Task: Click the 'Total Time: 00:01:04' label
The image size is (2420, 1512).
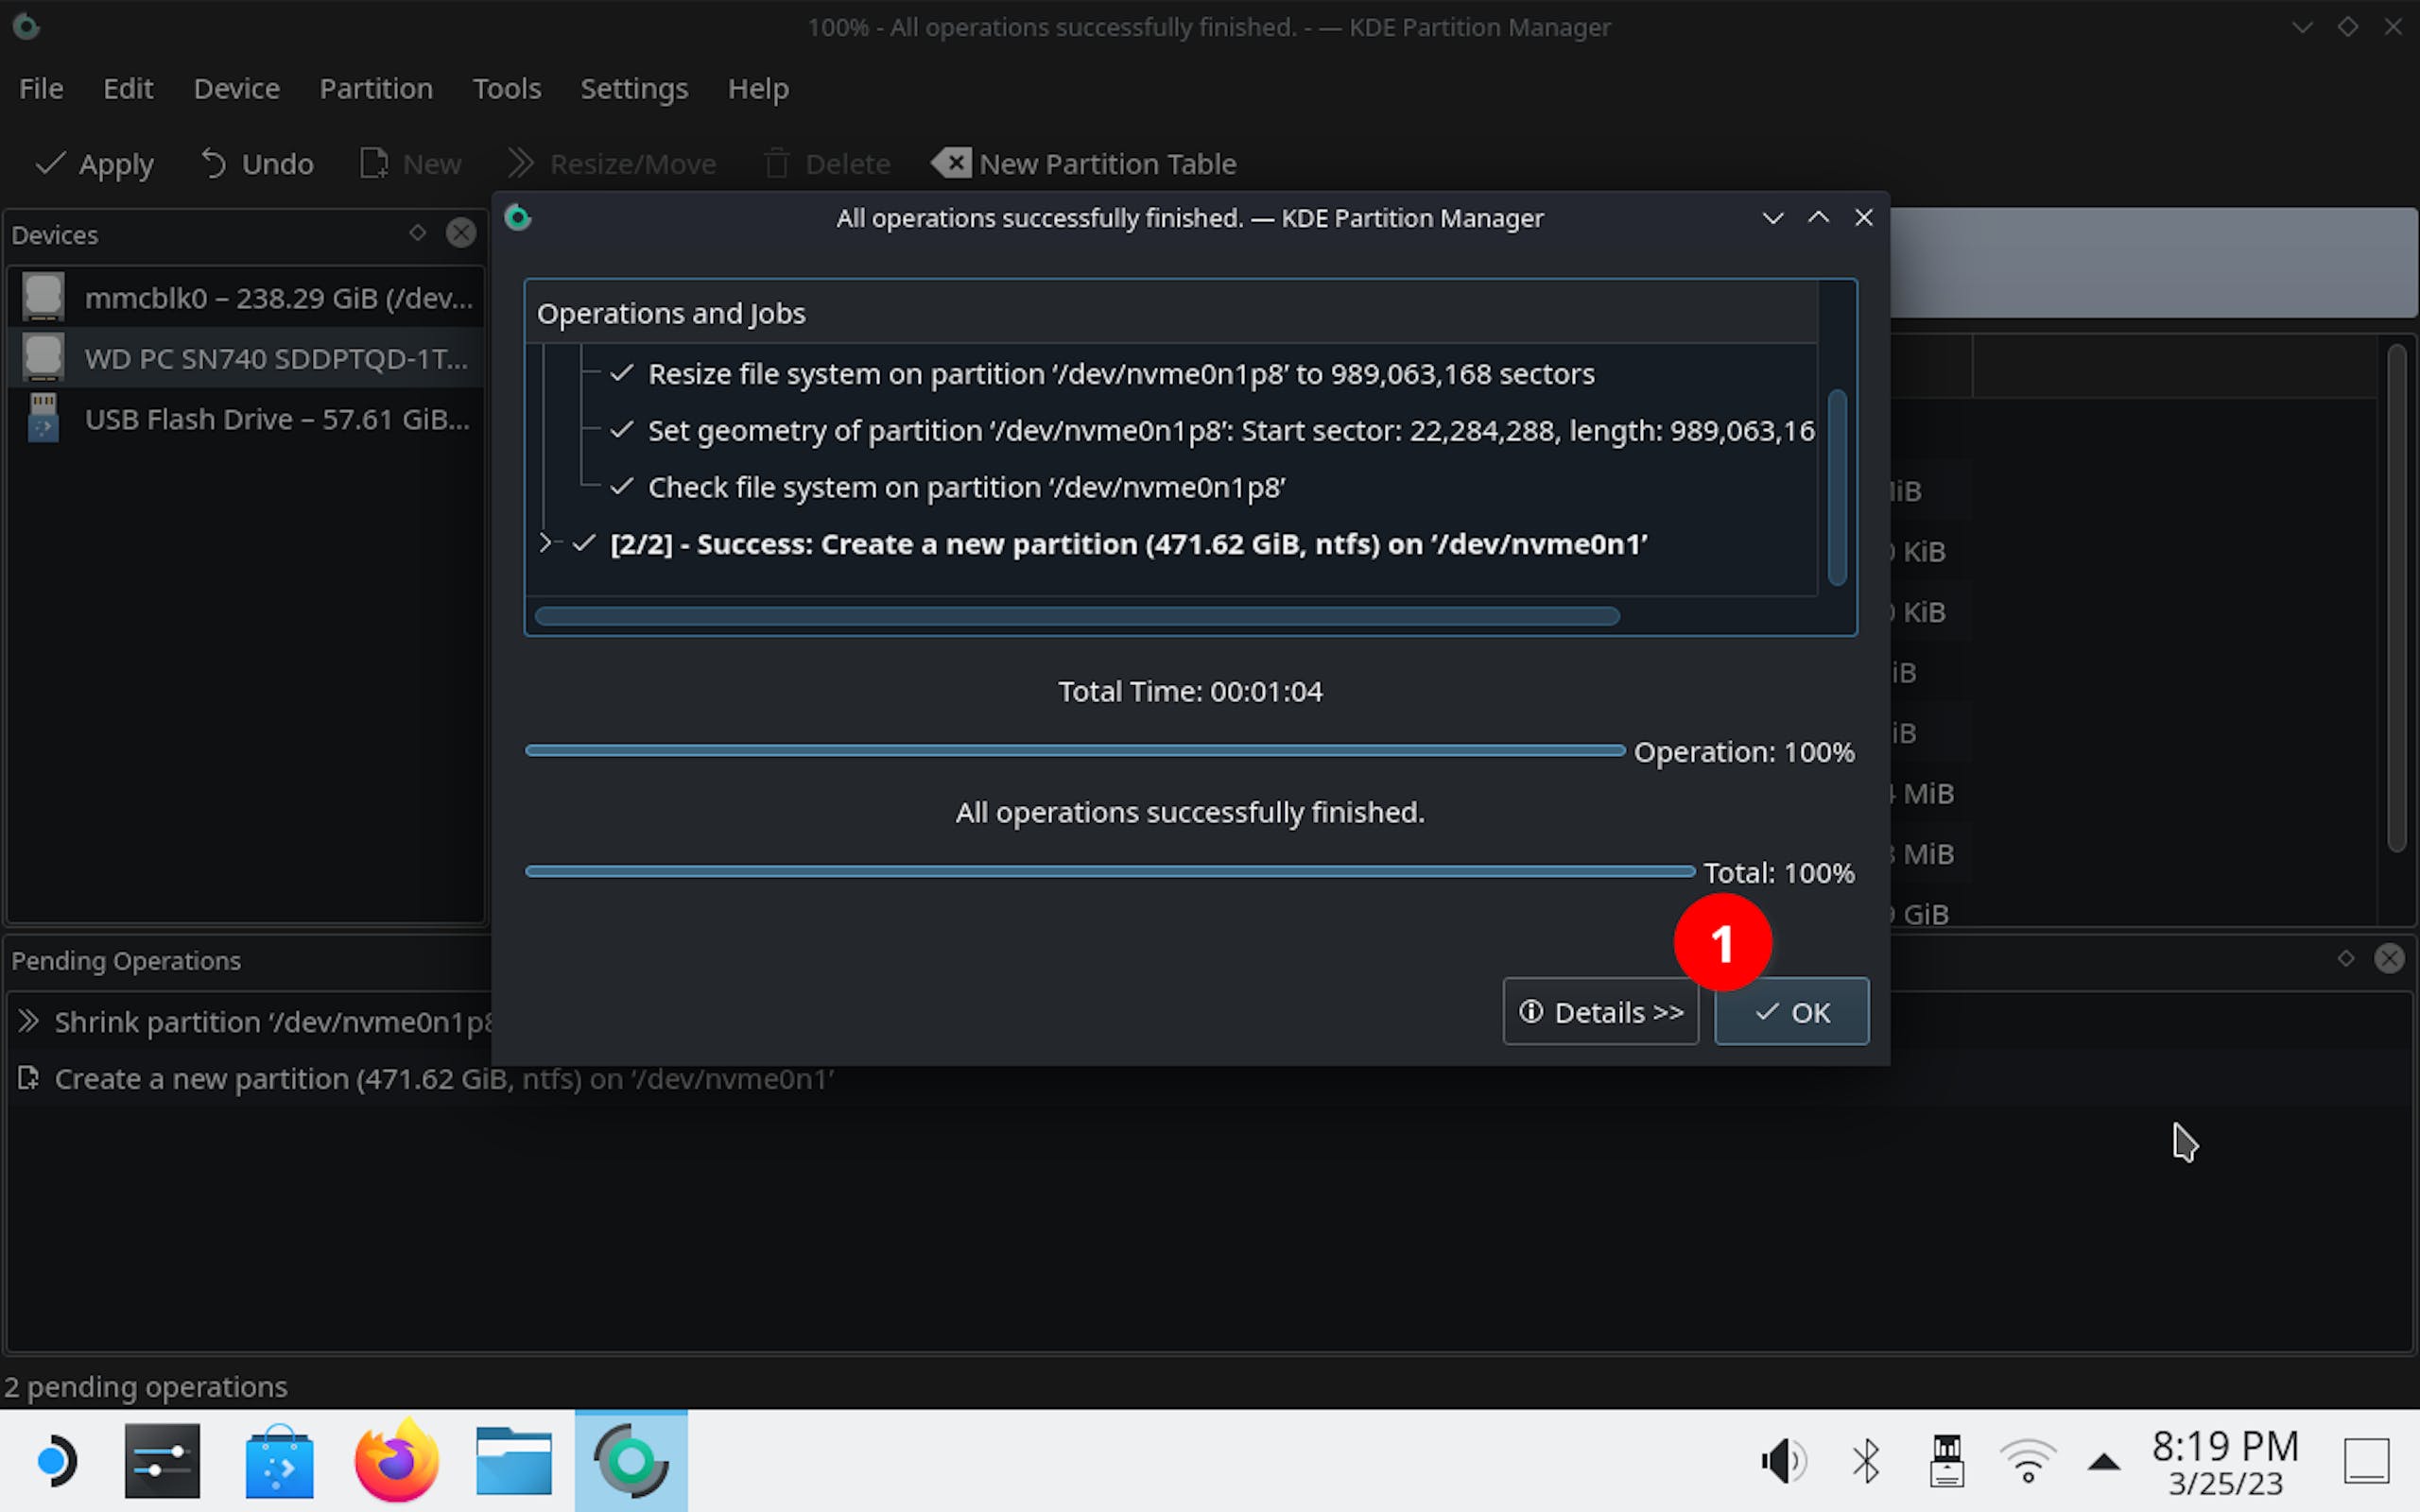Action: 1190,691
